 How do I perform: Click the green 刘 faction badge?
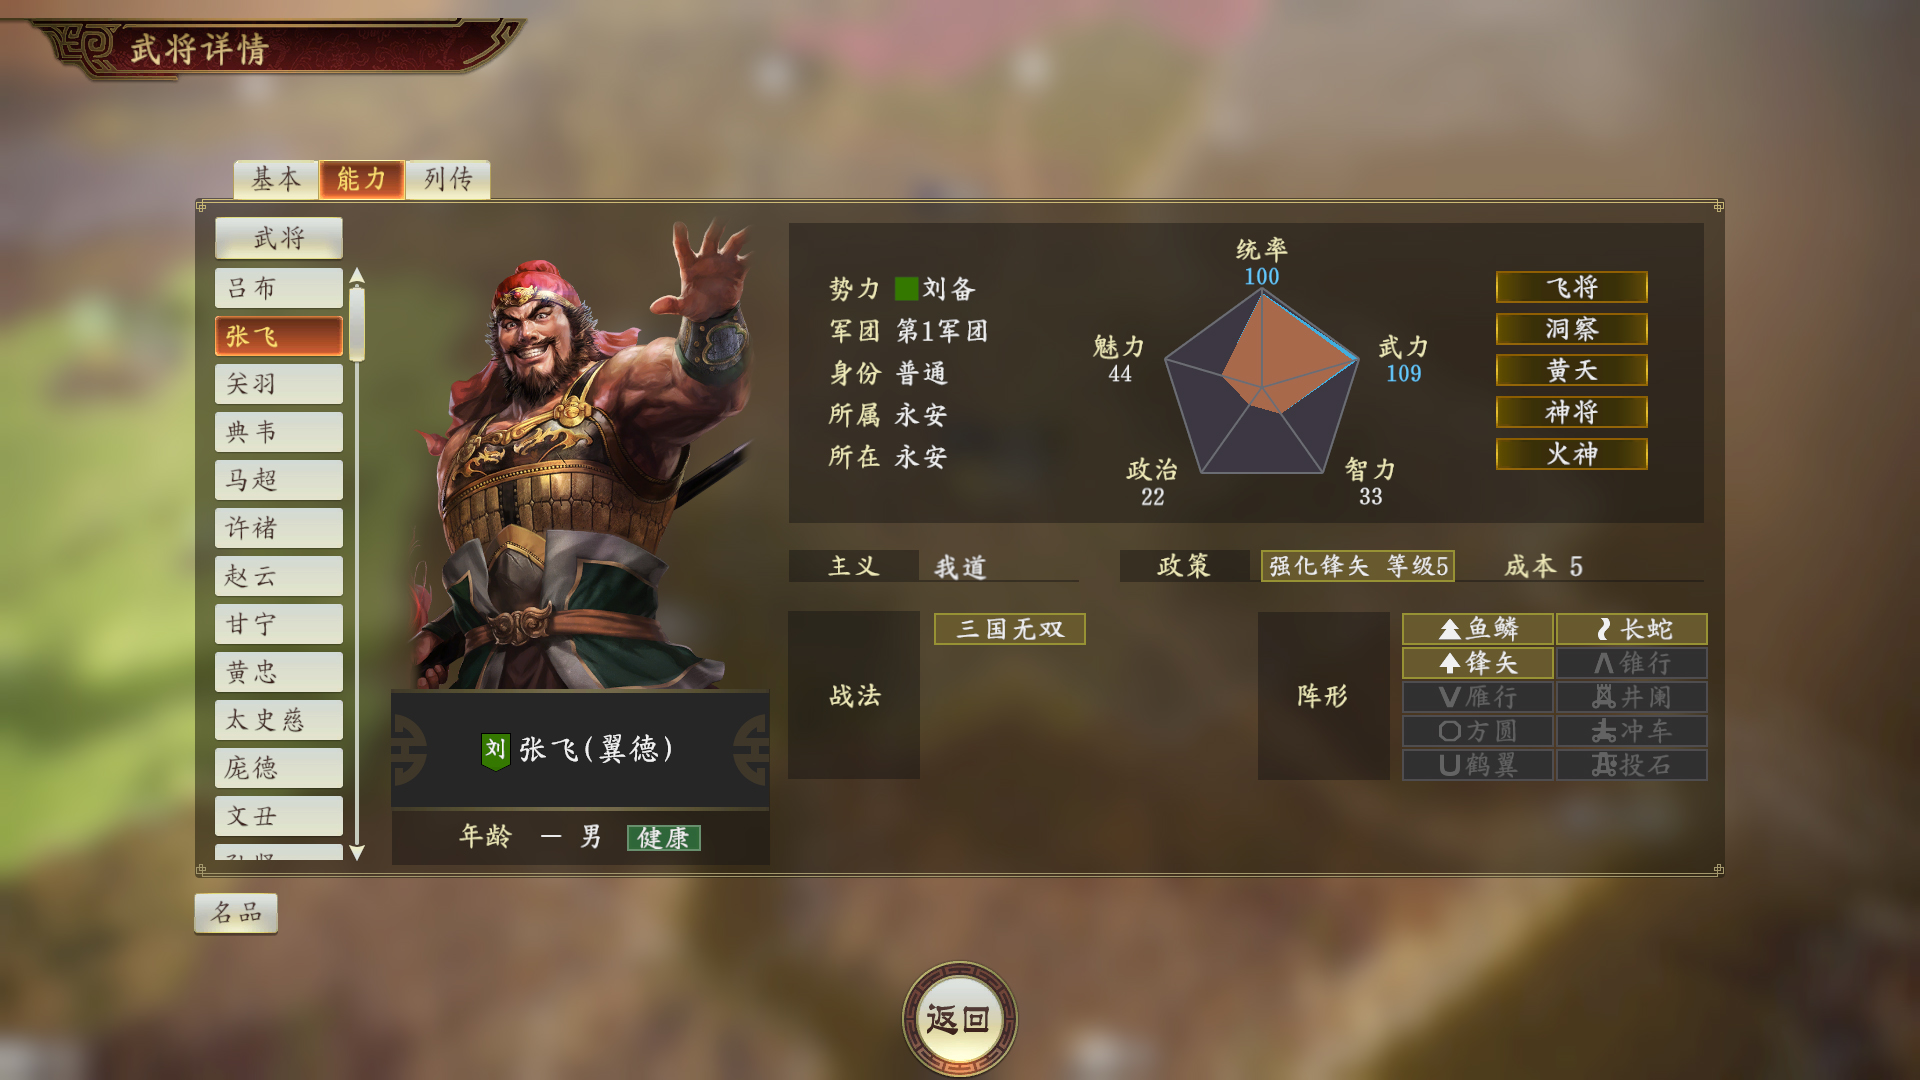[495, 750]
